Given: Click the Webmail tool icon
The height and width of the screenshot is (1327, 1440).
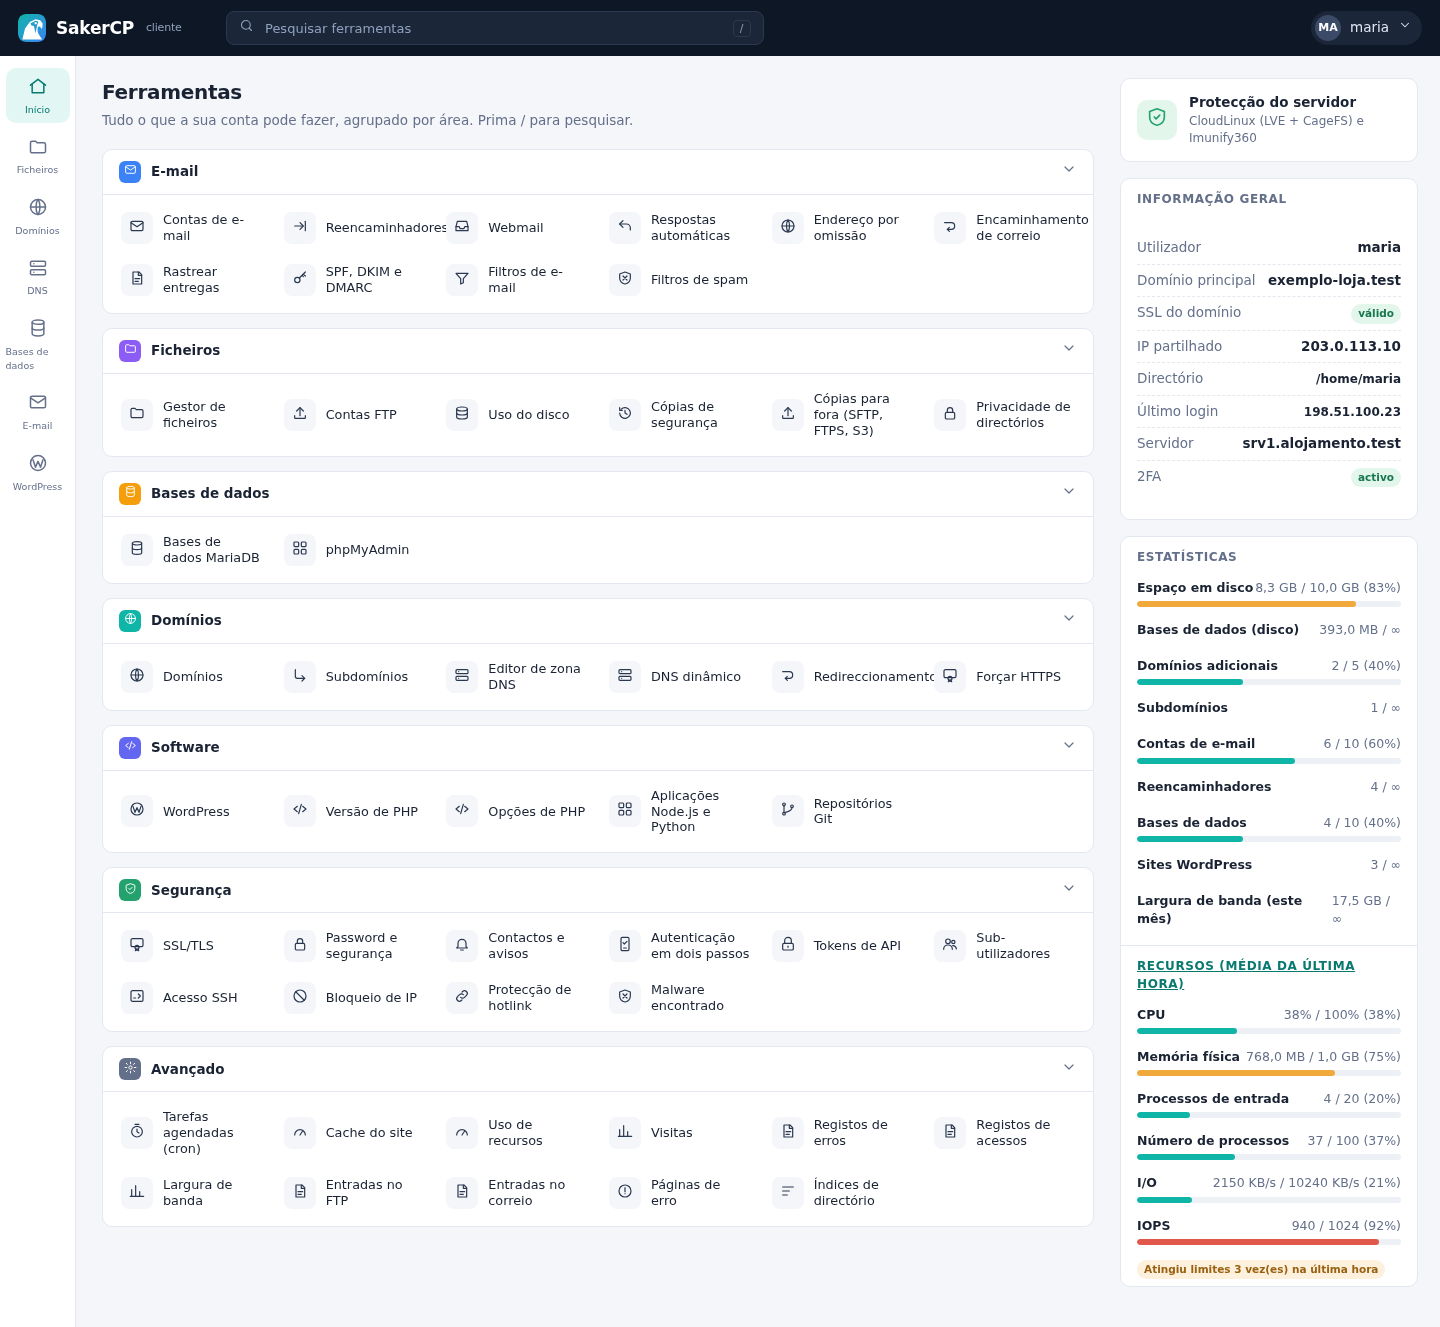Looking at the screenshot, I should pos(462,227).
